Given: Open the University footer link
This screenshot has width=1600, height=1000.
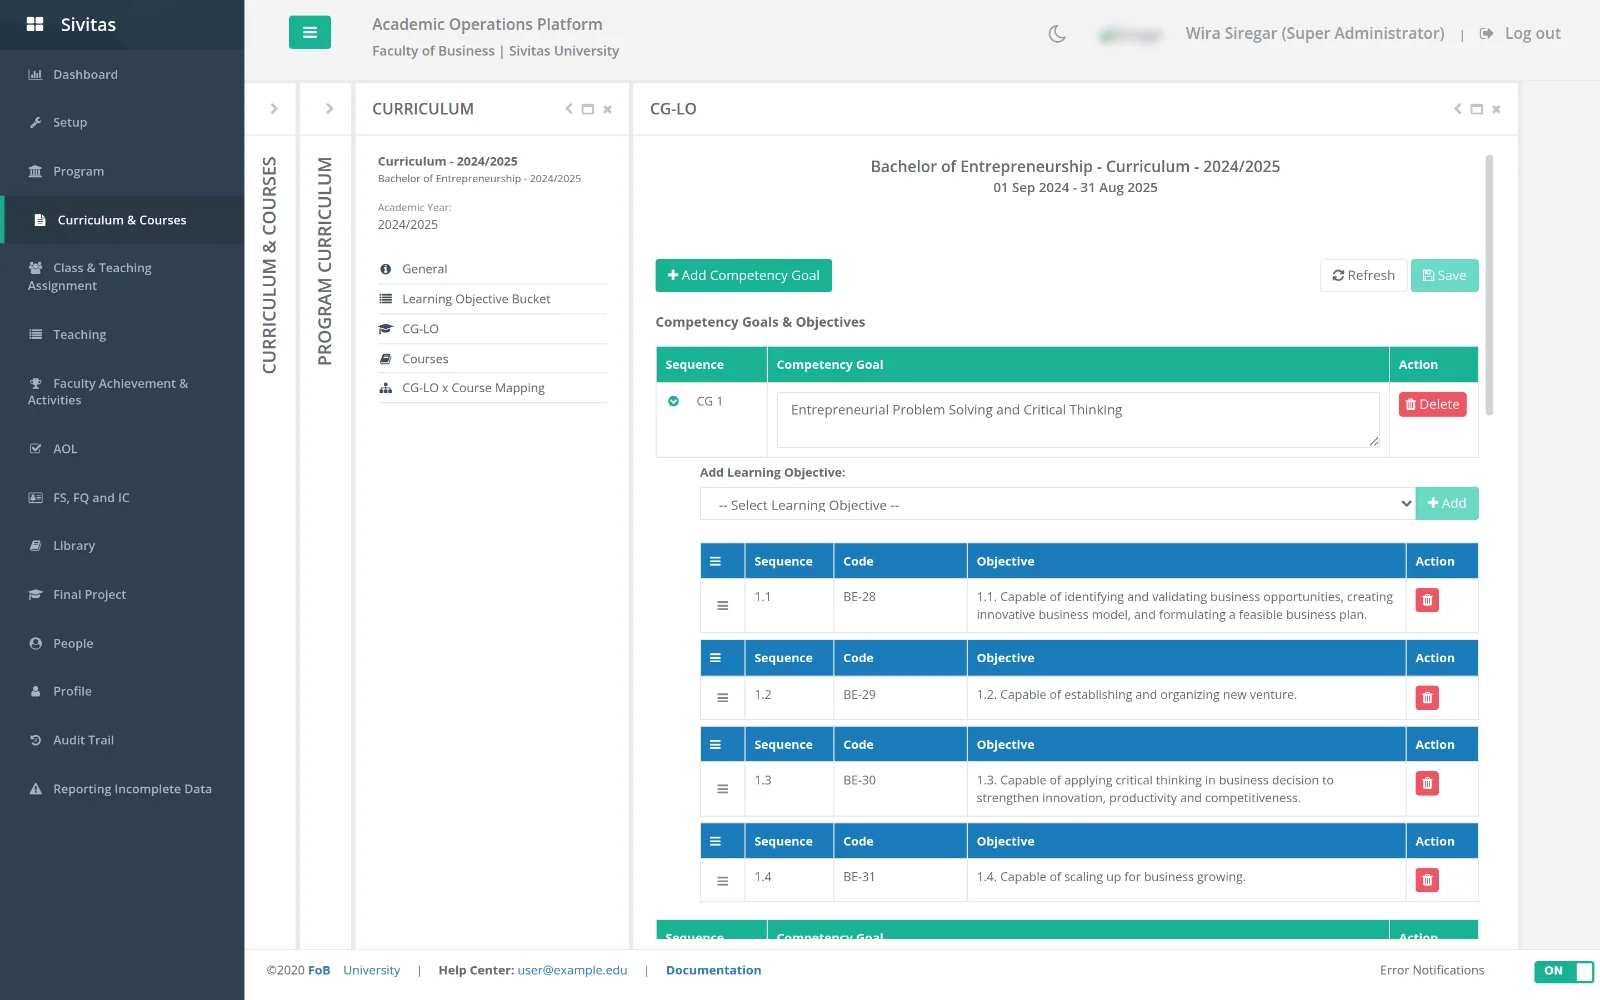Looking at the screenshot, I should point(371,970).
